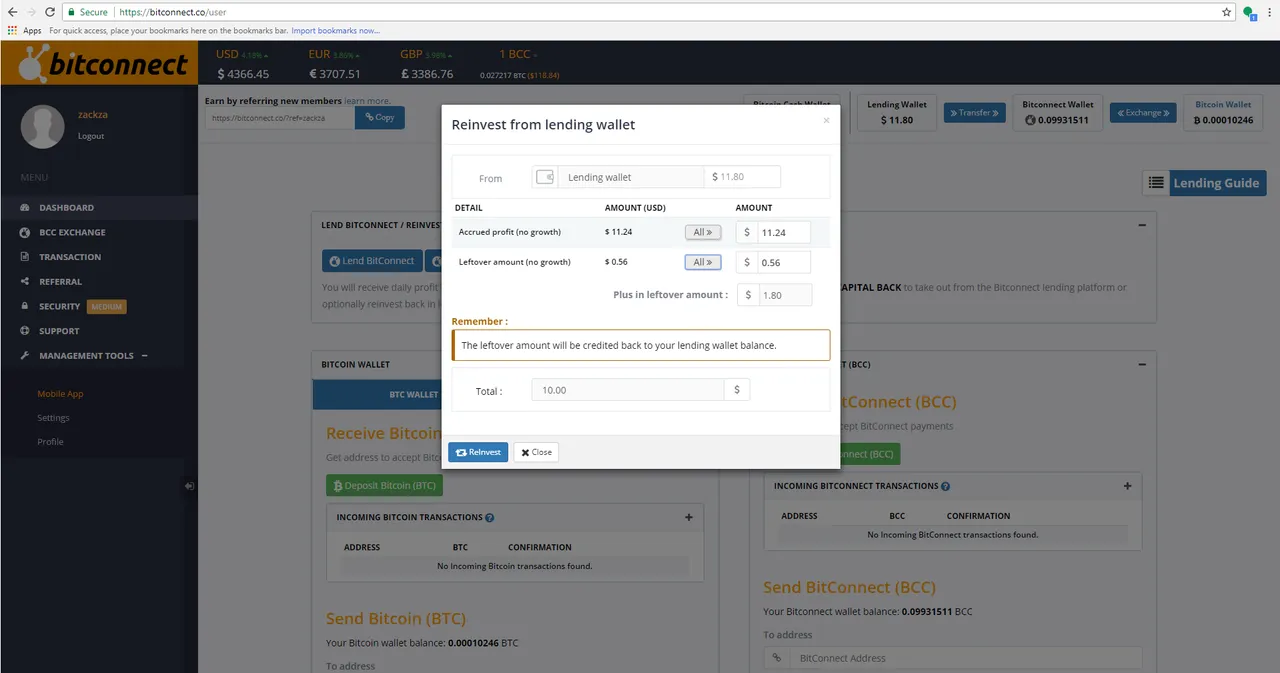Click the Security padlock icon
1280x673 pixels.
click(25, 306)
